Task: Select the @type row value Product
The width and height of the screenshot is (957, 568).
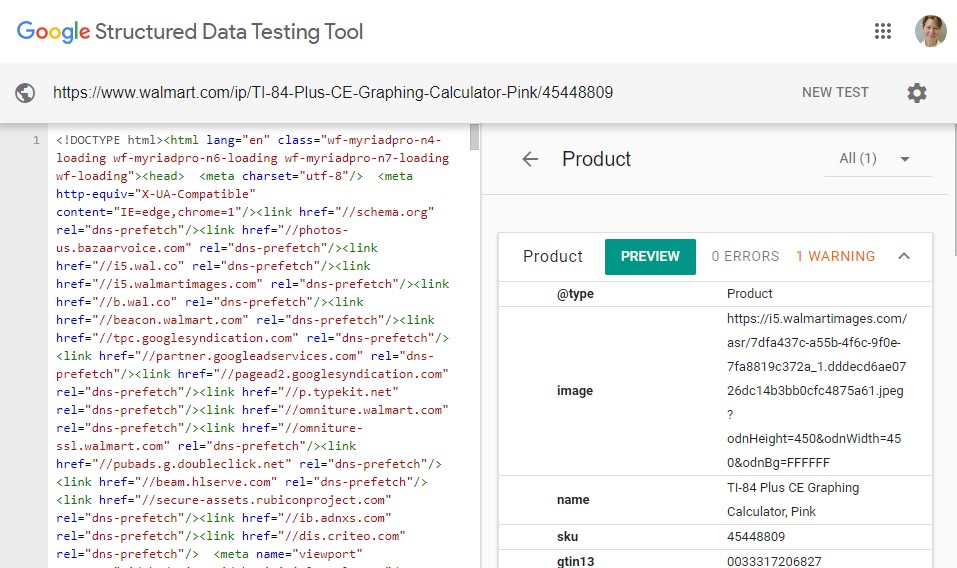Action: (749, 293)
